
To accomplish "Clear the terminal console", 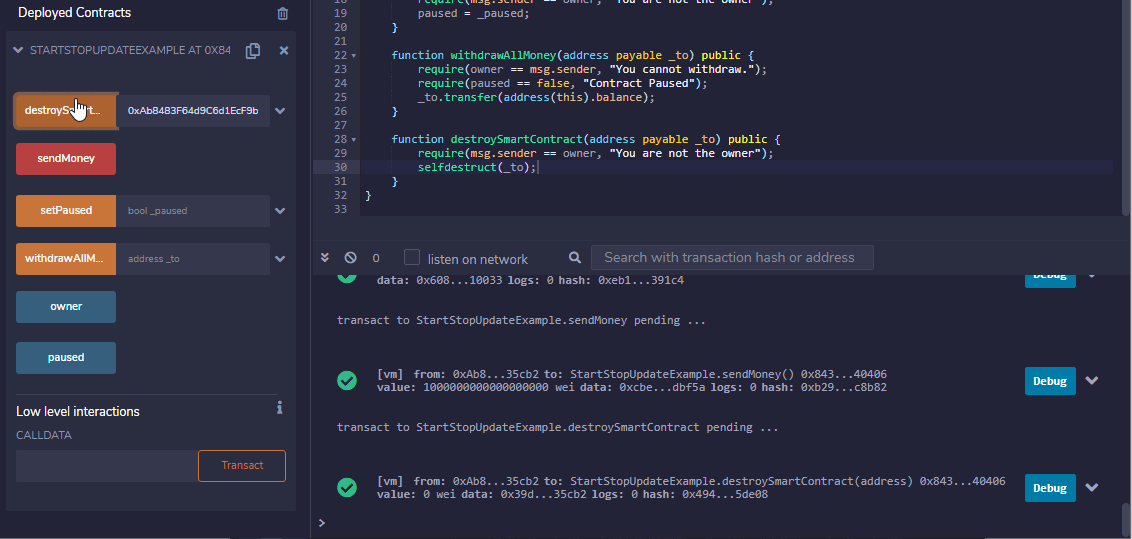I will (x=350, y=258).
